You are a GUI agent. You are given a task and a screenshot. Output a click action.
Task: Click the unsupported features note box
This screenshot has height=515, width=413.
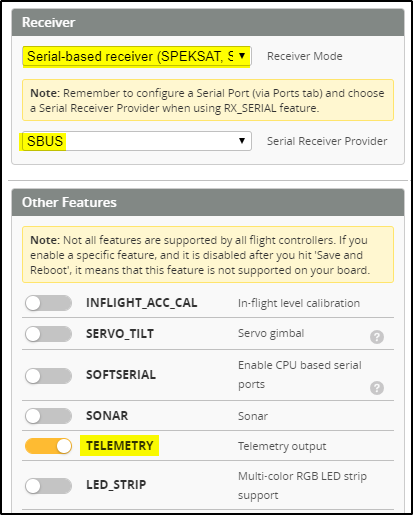click(208, 255)
